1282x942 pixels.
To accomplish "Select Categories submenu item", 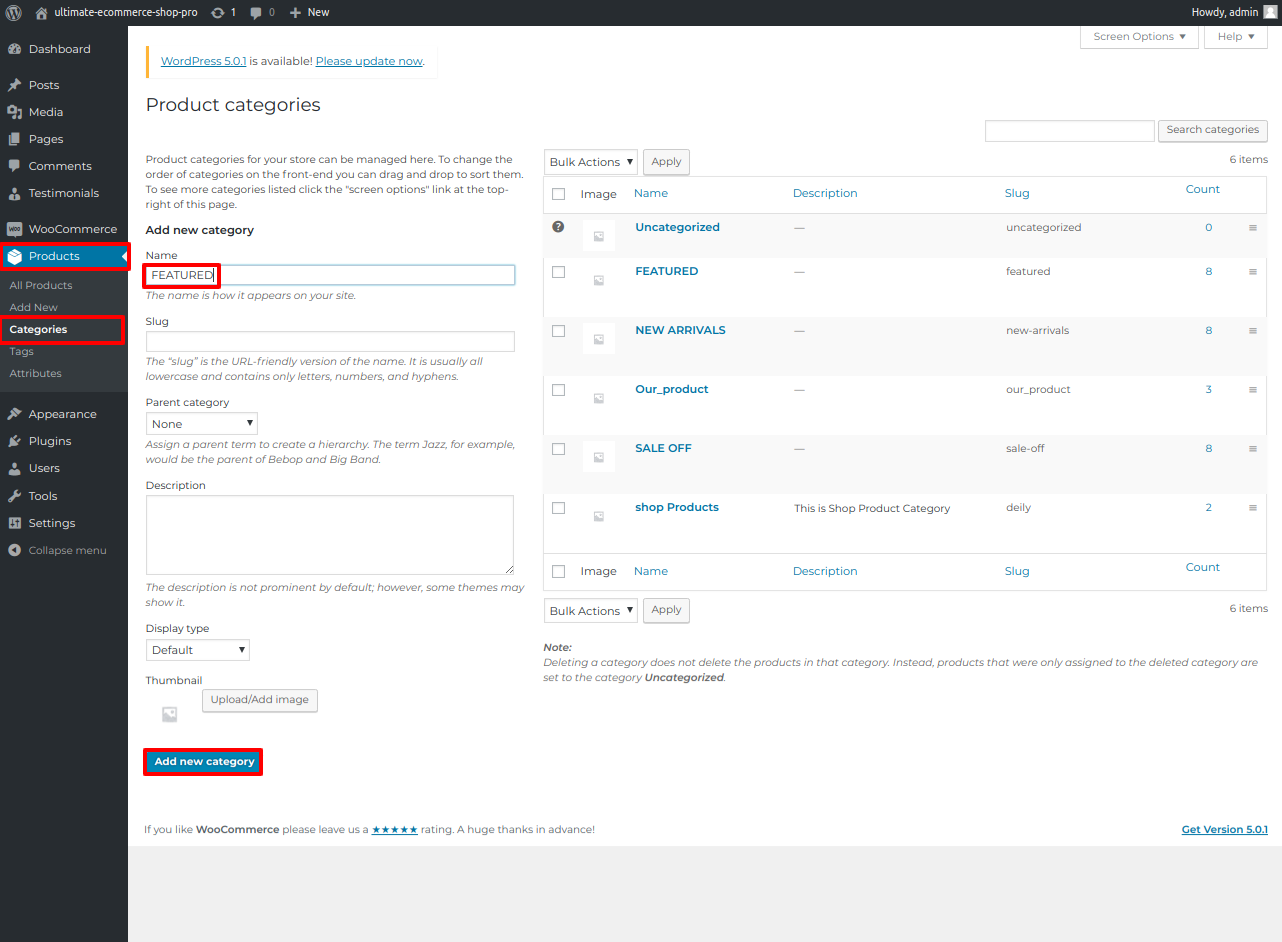I will pyautogui.click(x=39, y=329).
